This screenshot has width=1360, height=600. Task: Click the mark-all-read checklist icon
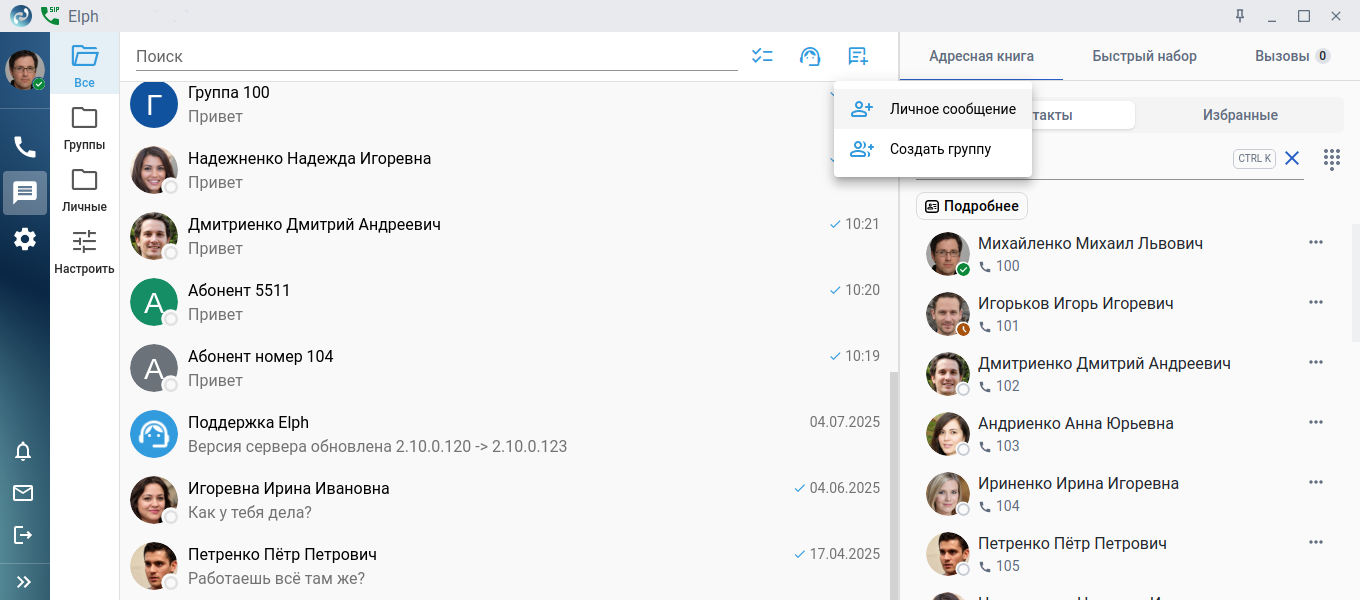[763, 56]
